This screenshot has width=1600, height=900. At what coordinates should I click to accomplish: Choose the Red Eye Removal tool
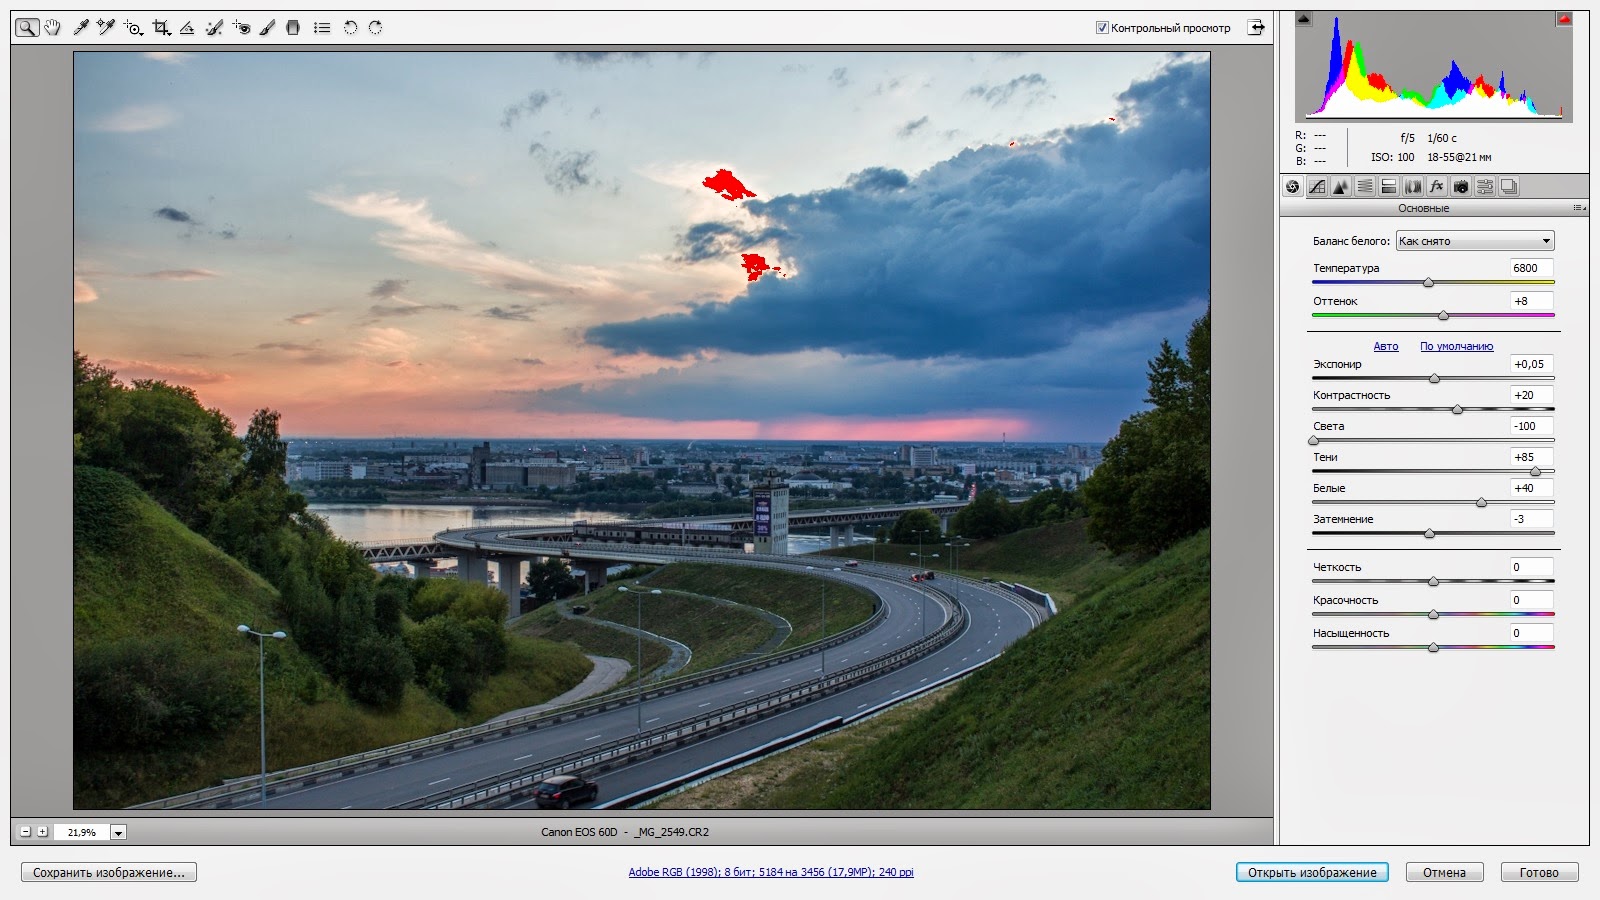click(241, 28)
